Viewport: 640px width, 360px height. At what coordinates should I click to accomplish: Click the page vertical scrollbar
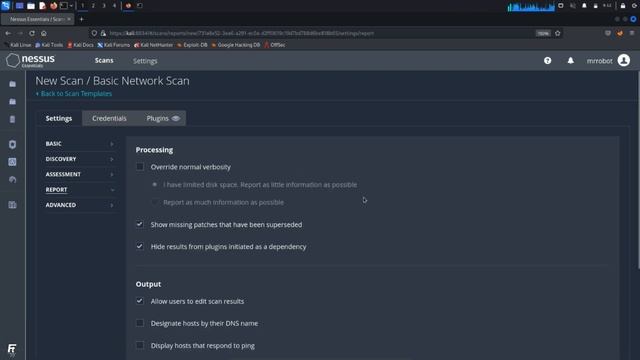[x=638, y=171]
